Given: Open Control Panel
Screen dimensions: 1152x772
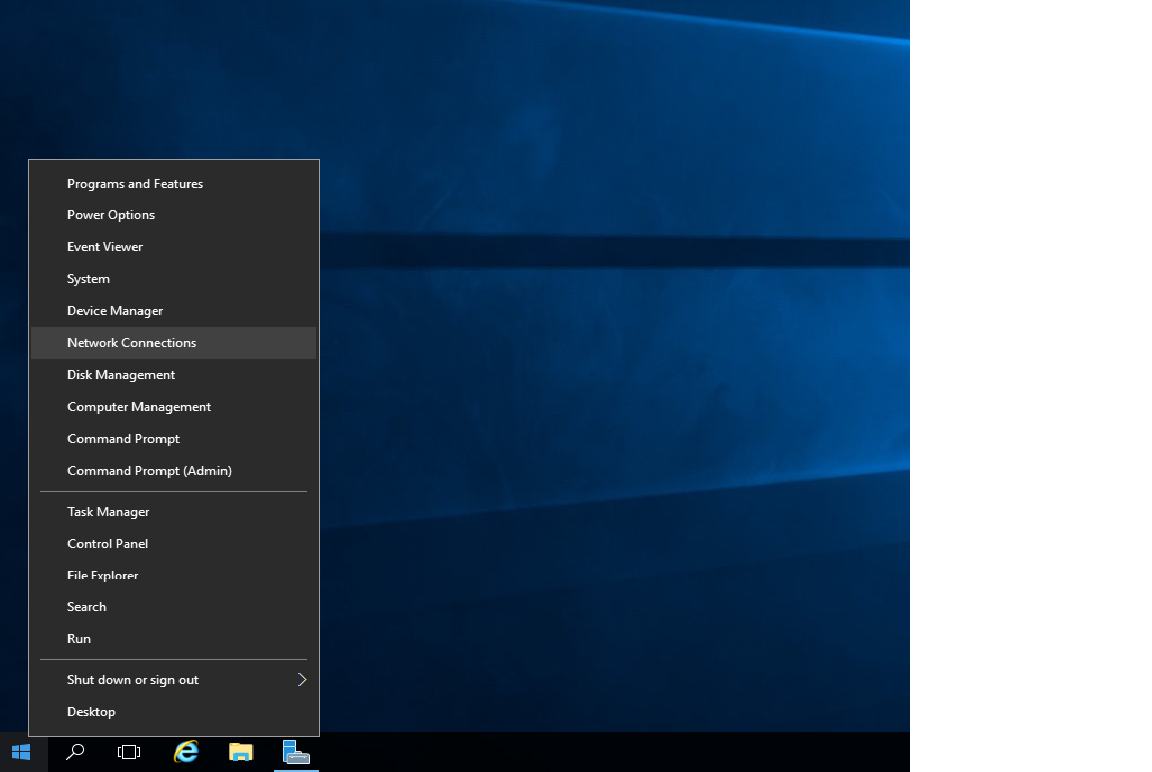Looking at the screenshot, I should [107, 544].
